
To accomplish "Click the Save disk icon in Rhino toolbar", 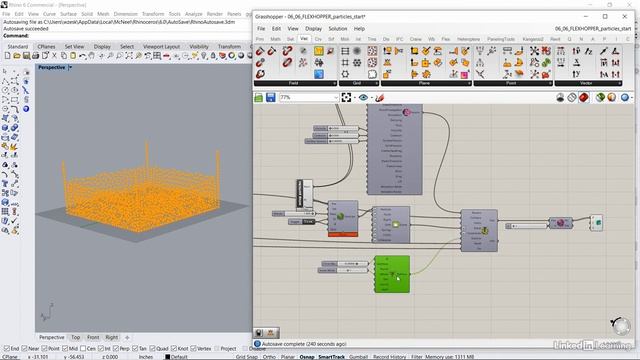I will 26,56.
